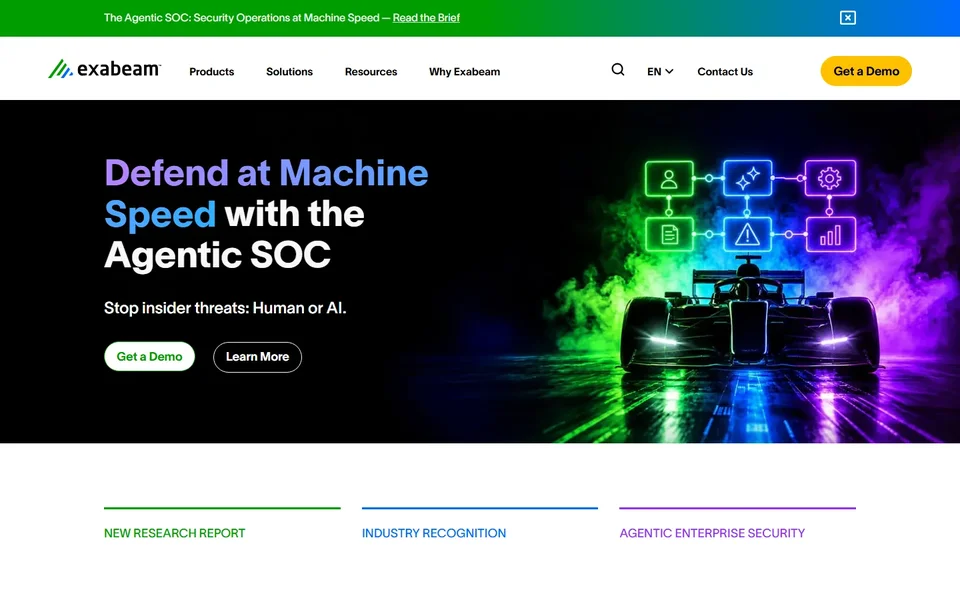Go to Contact Us
Image resolution: width=960 pixels, height=600 pixels.
tap(725, 72)
